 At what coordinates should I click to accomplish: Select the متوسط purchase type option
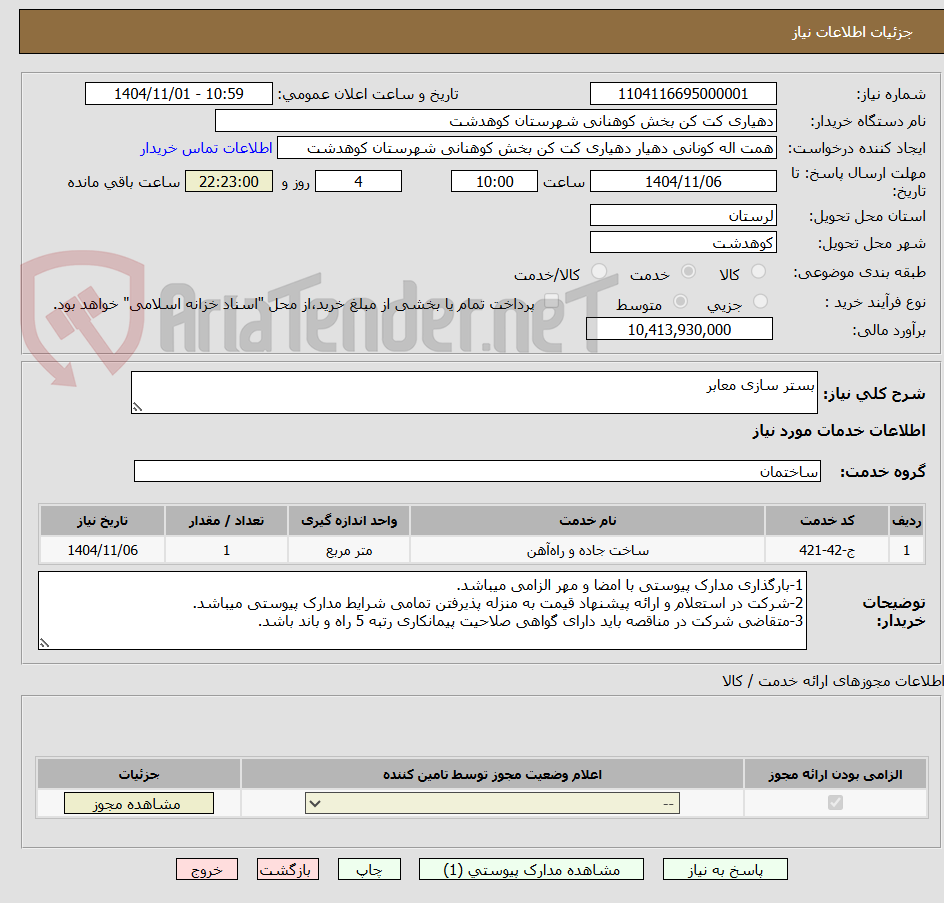pyautogui.click(x=681, y=300)
